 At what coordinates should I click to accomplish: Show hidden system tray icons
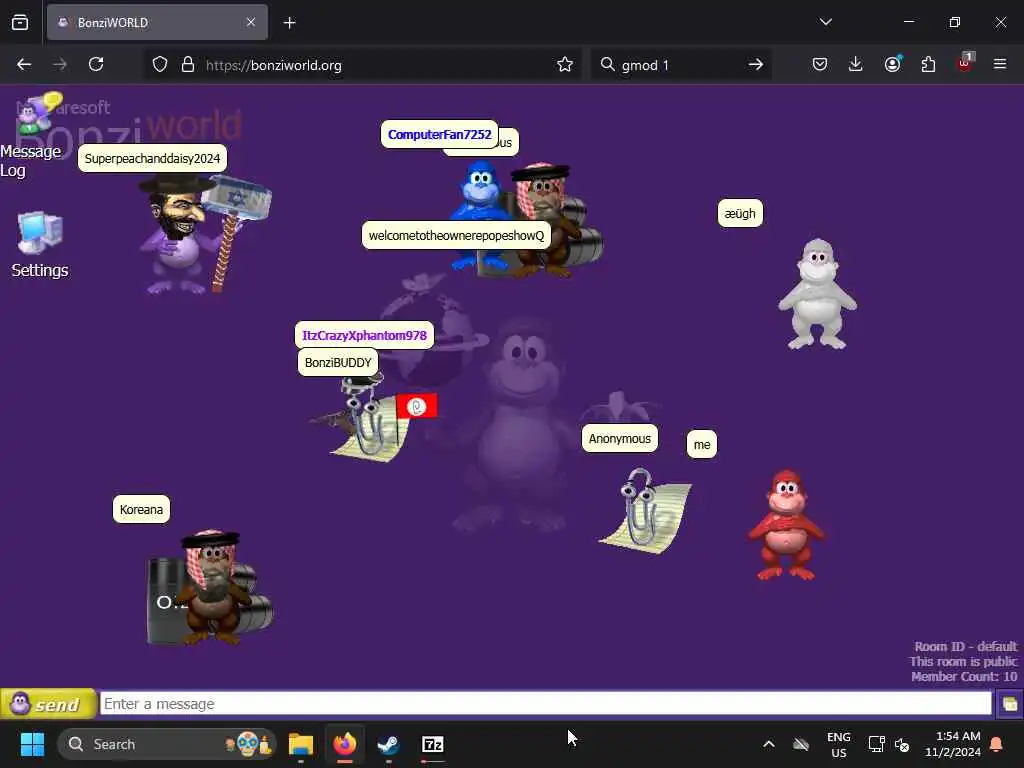click(x=769, y=744)
